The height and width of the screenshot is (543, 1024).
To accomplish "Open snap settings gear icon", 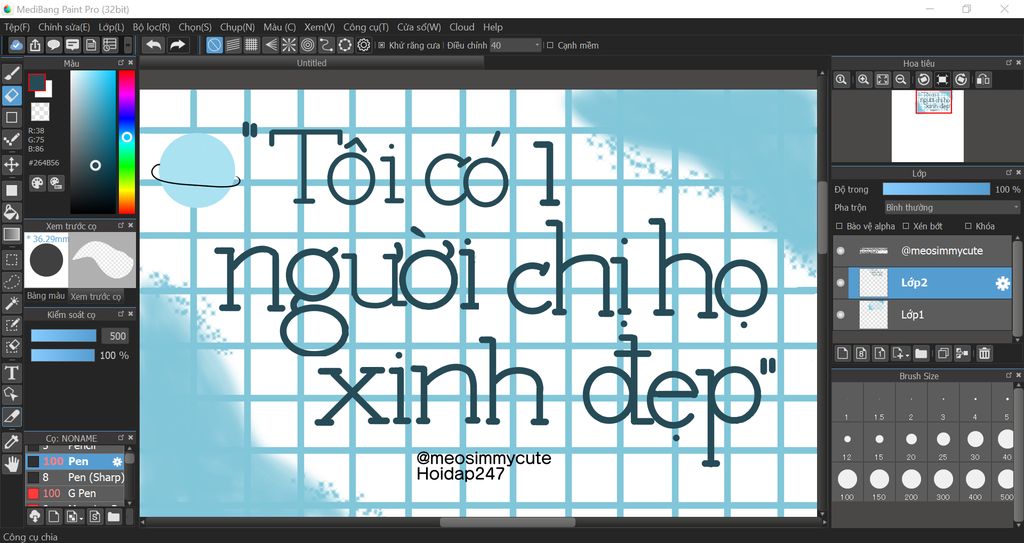I will 364,45.
